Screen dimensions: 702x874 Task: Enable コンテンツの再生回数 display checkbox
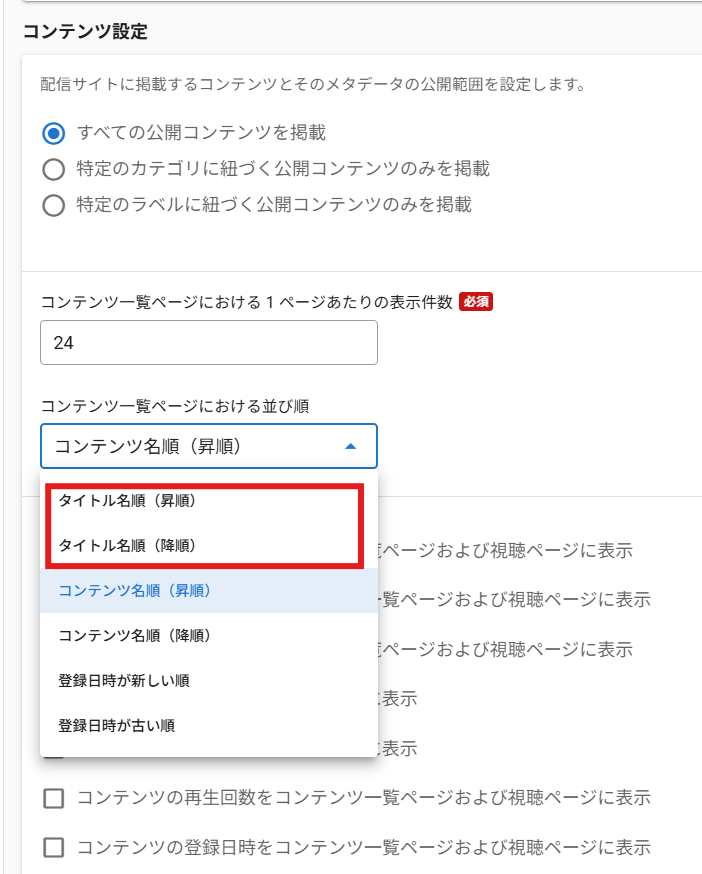53,798
